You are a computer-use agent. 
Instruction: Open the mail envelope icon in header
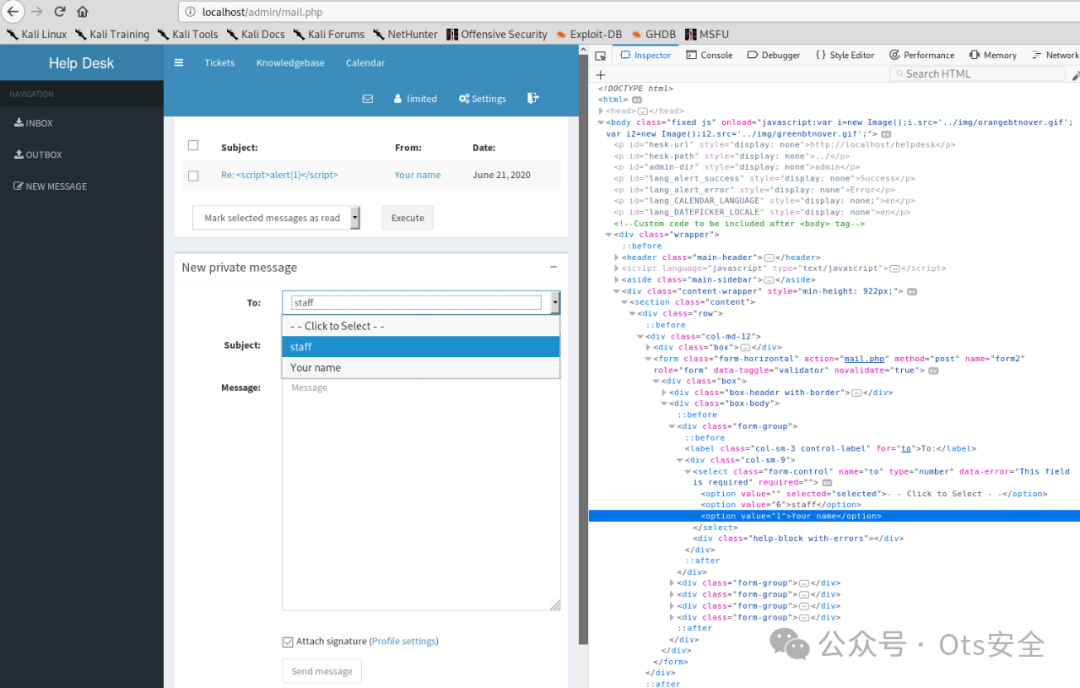(x=368, y=98)
